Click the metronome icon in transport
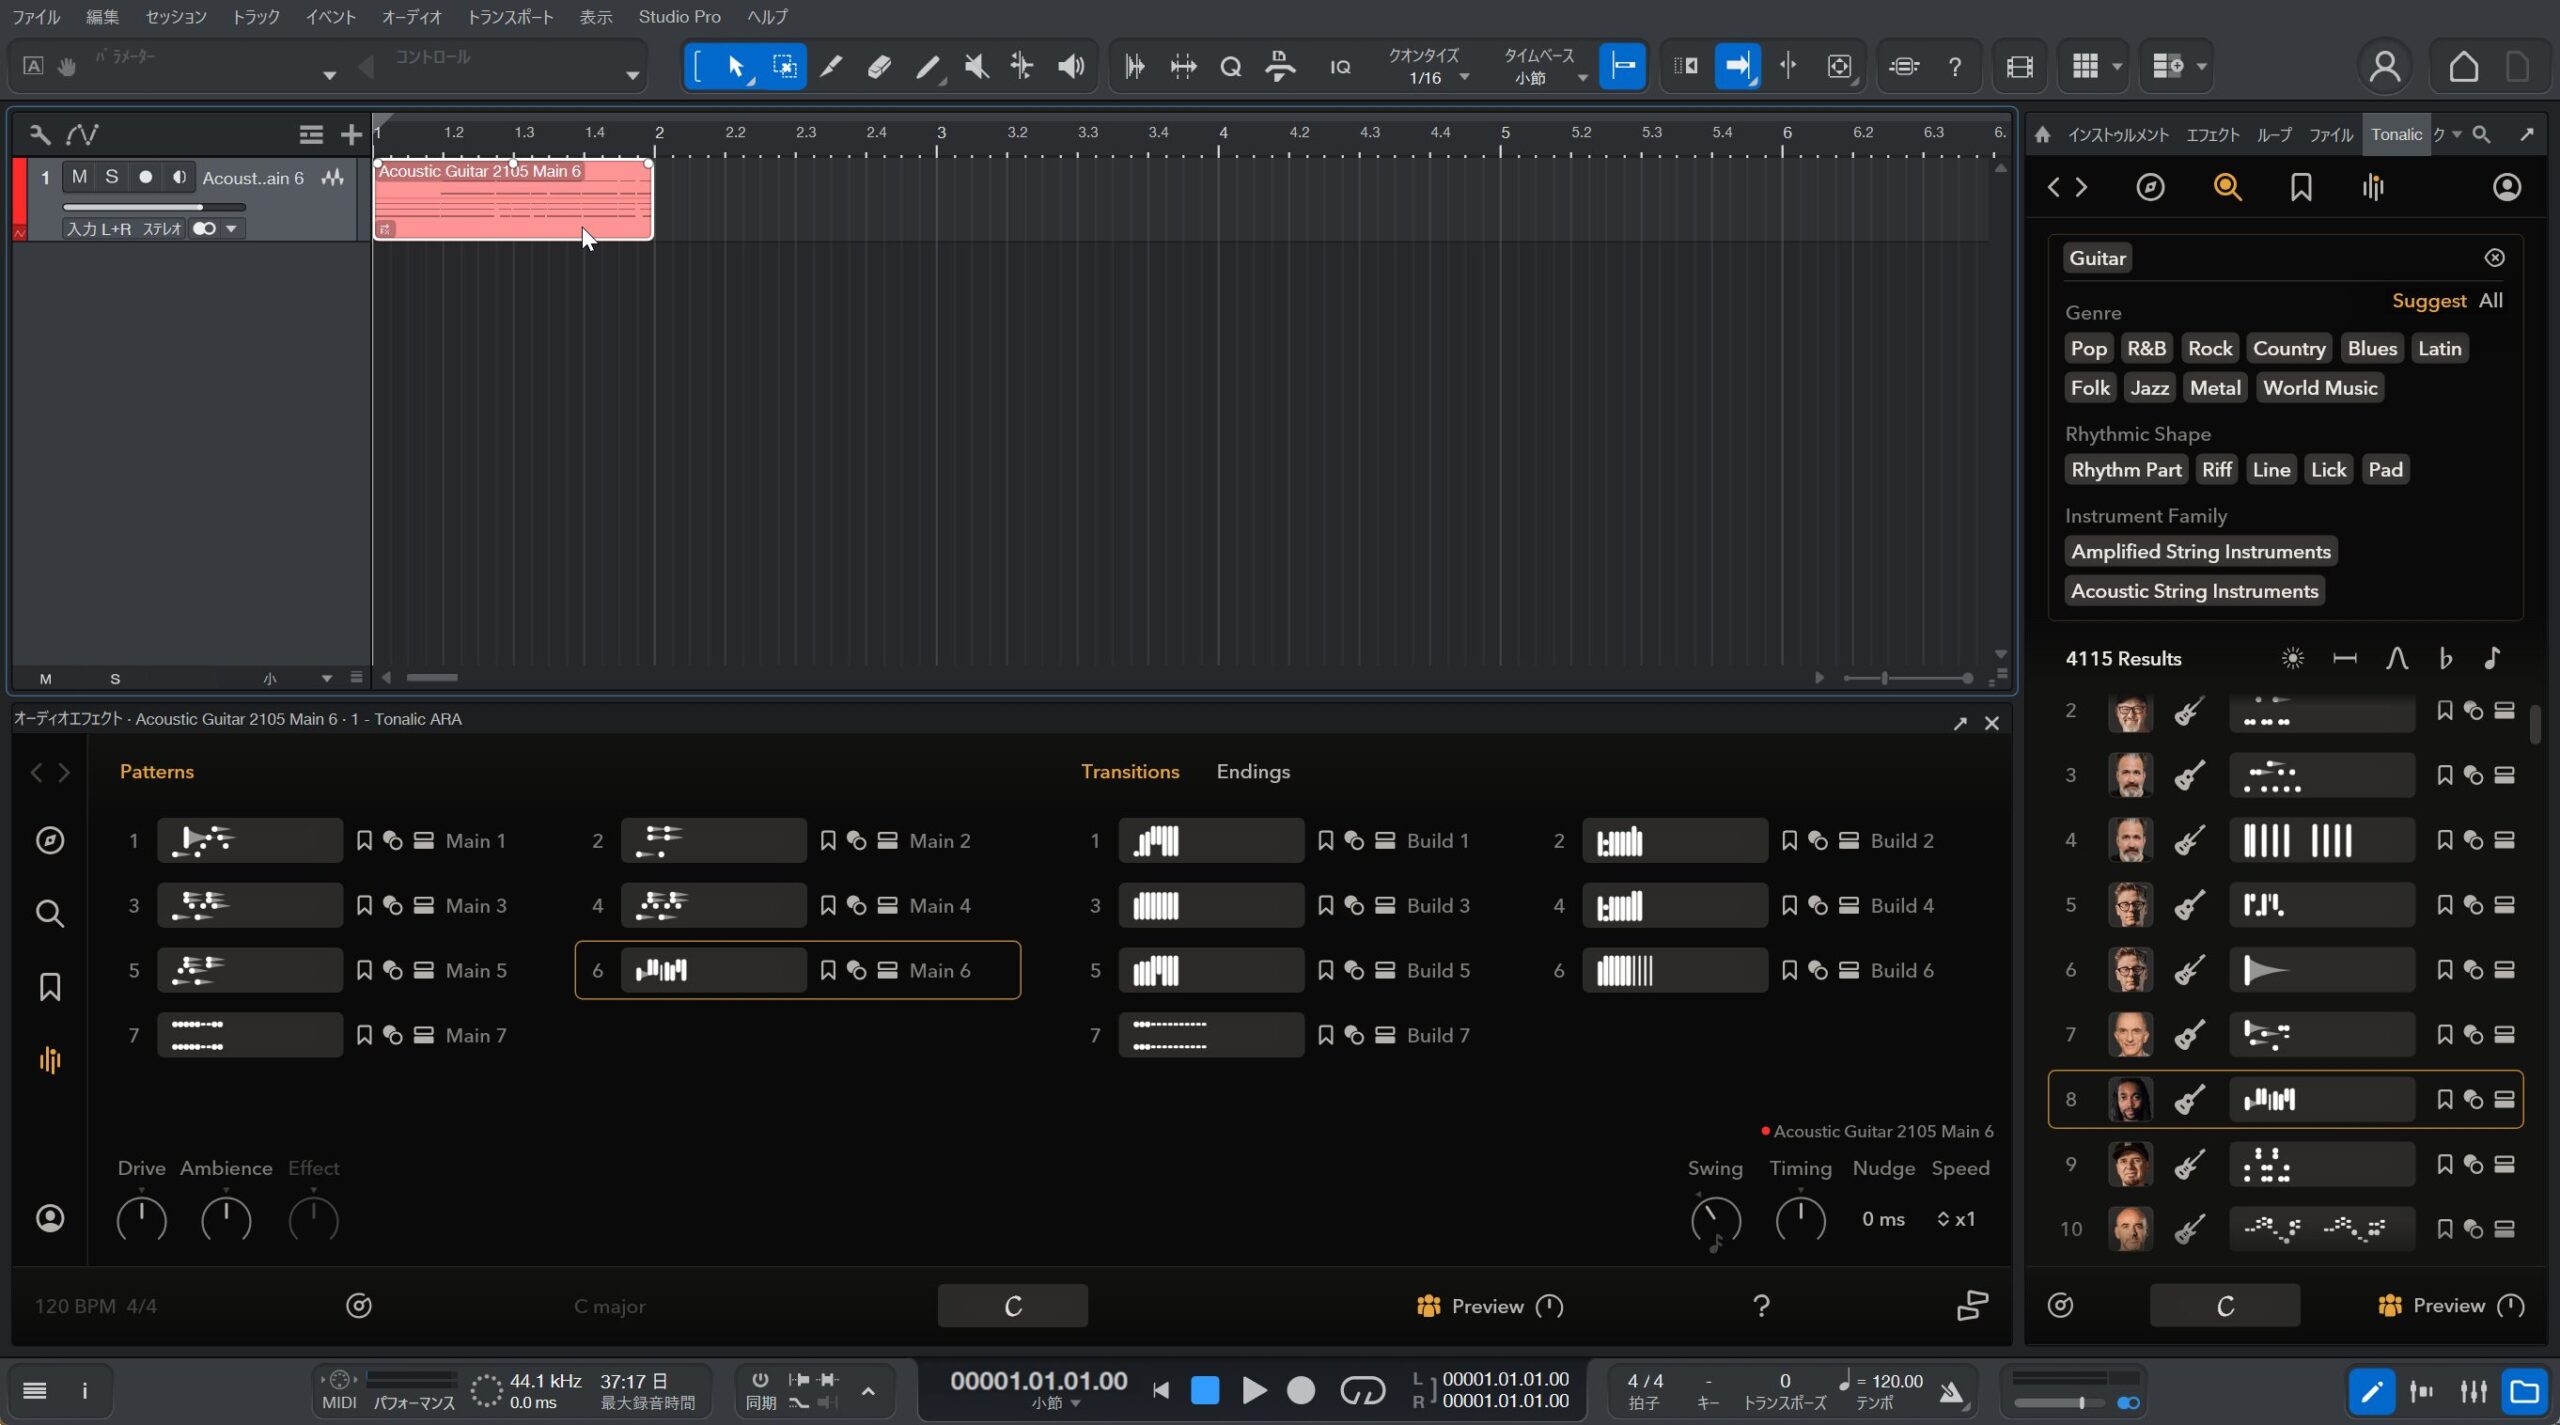 (x=1951, y=1391)
